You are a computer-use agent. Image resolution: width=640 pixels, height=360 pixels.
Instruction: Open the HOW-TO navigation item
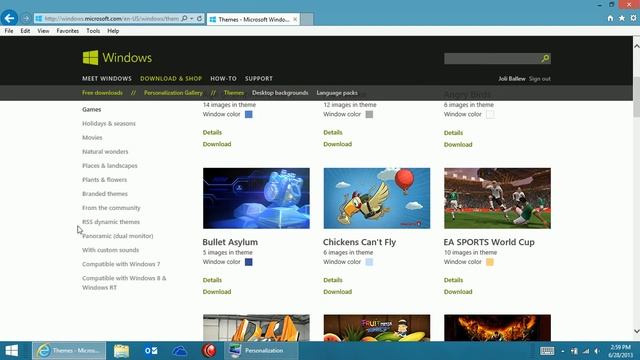(x=224, y=79)
